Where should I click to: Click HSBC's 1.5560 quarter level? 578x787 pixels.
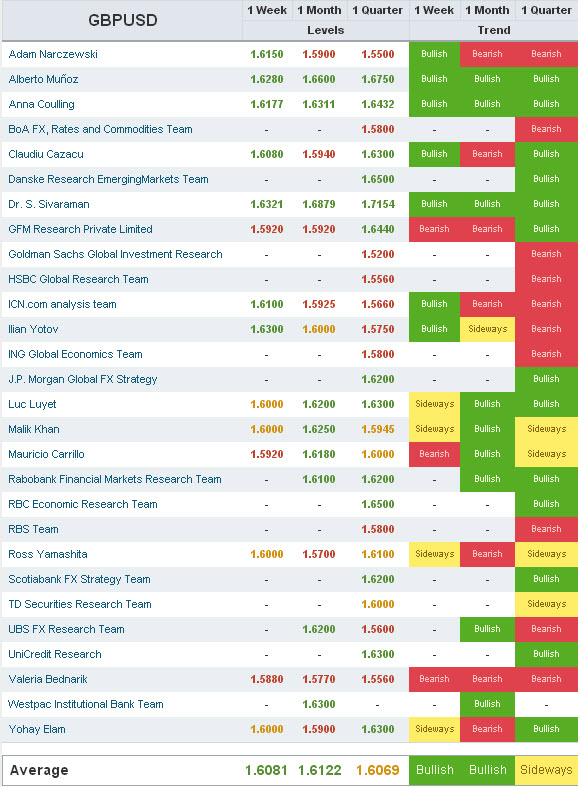point(378,280)
